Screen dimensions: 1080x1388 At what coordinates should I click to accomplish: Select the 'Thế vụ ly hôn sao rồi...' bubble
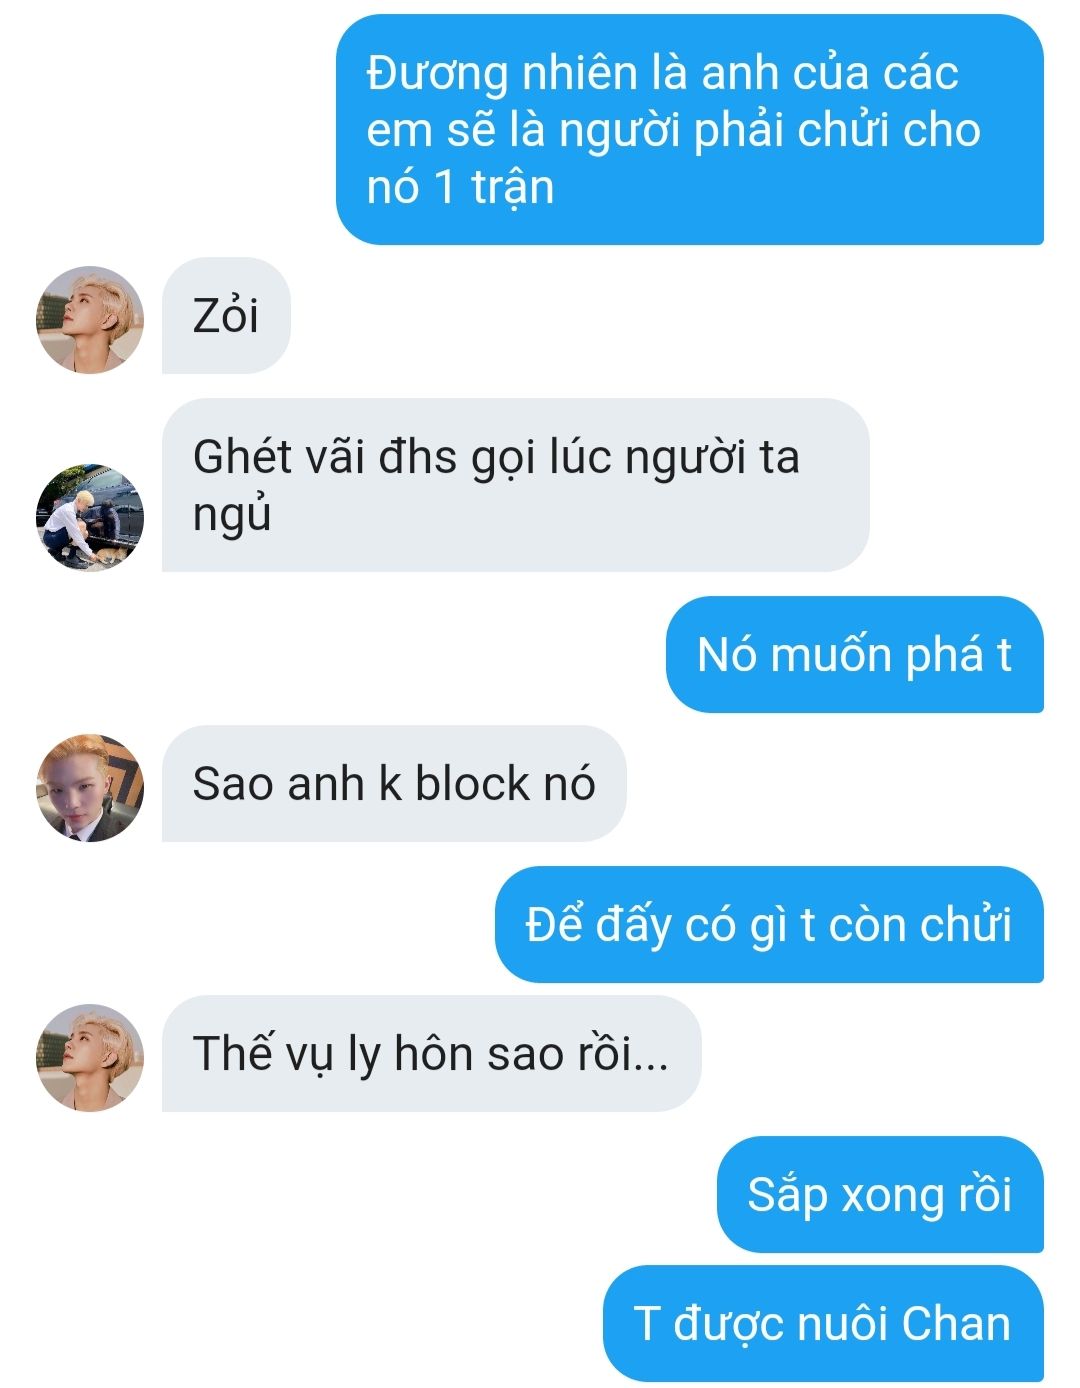tap(431, 1054)
